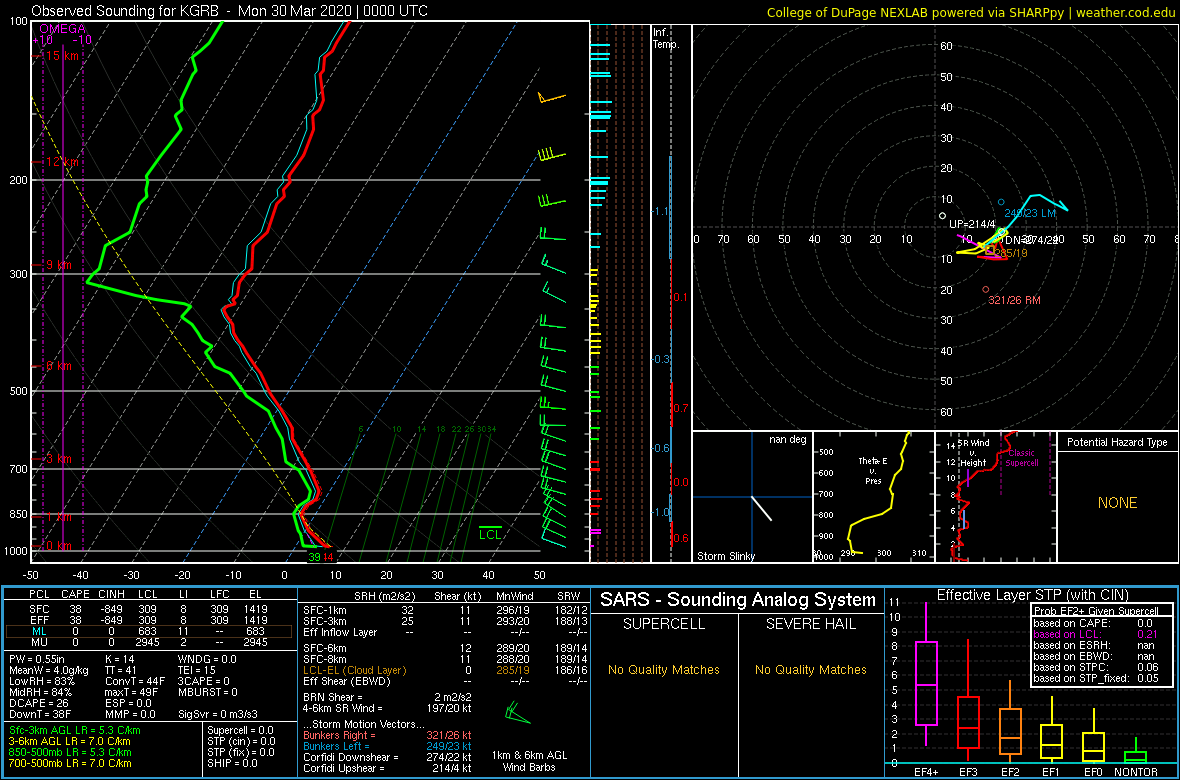Click the NONE hazard type text

point(1117,503)
